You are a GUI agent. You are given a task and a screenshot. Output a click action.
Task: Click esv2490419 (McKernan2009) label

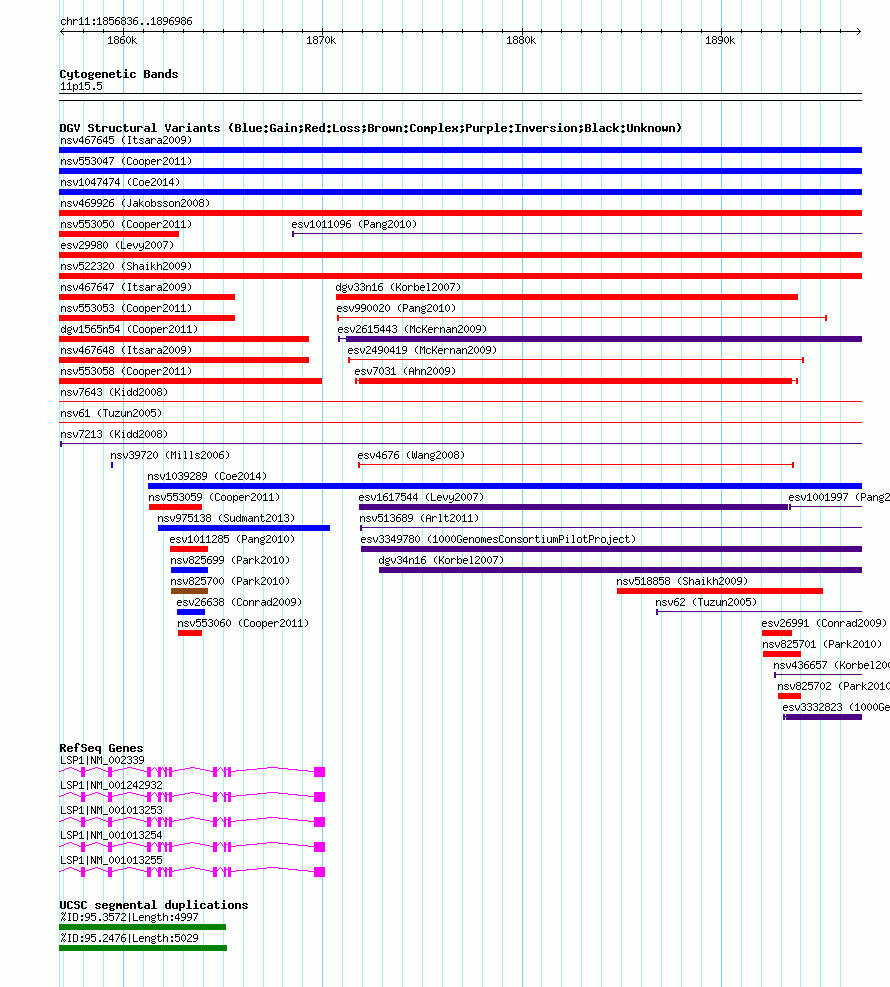tap(422, 350)
